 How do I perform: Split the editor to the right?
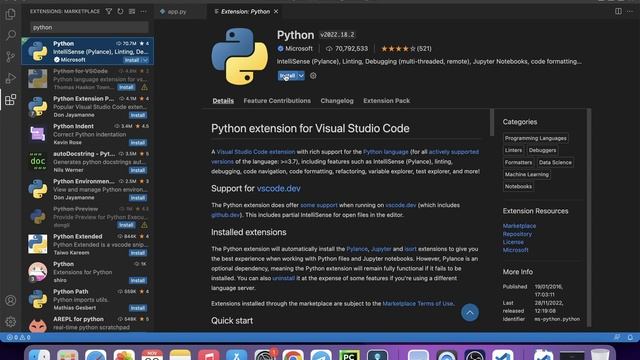coord(618,11)
